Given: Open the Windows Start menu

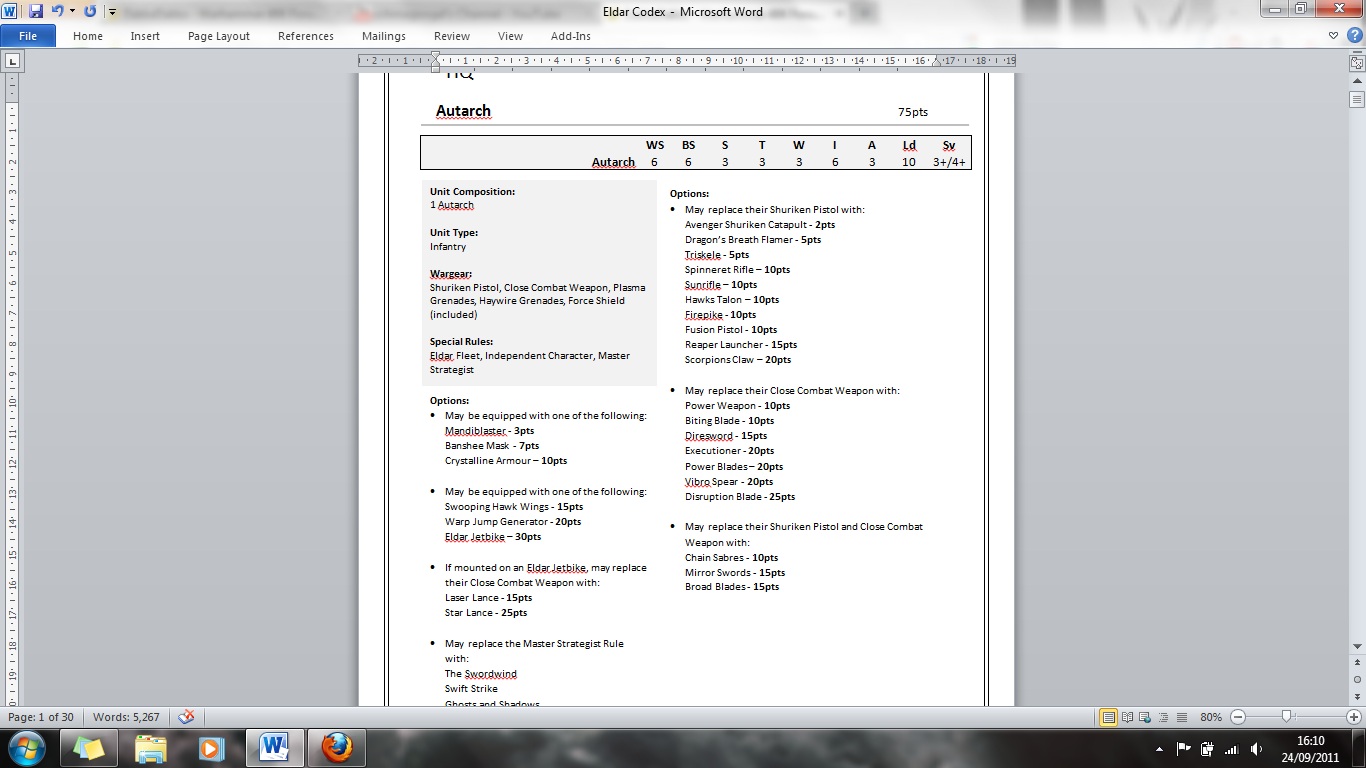Looking at the screenshot, I should (25, 748).
